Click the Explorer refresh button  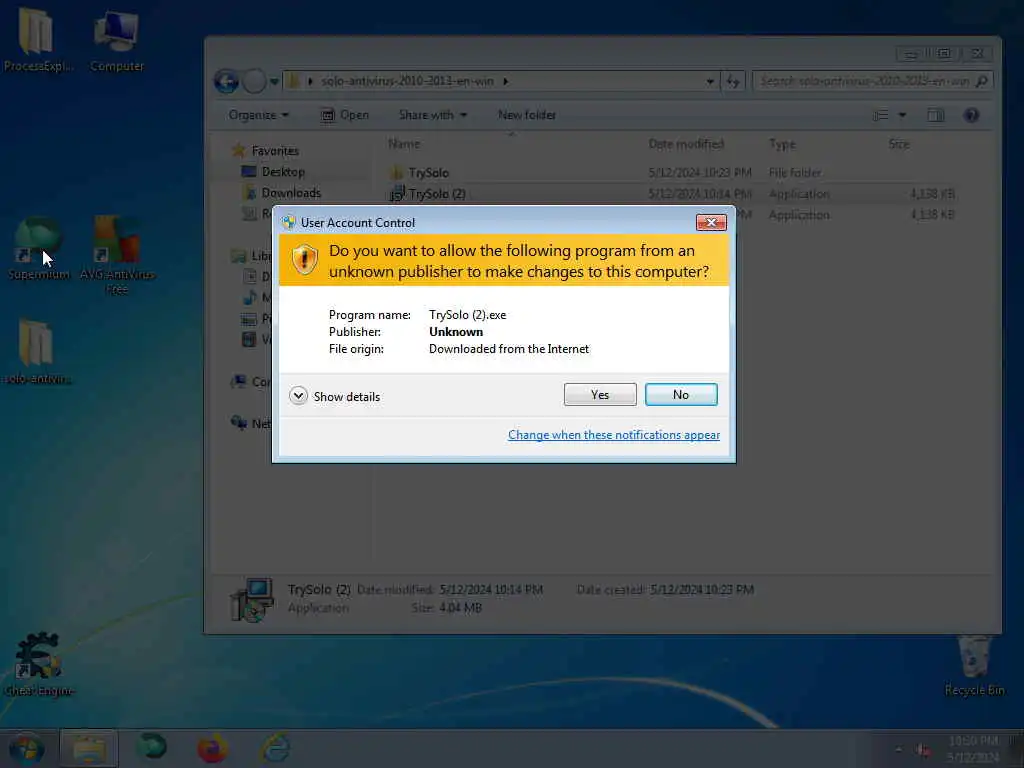733,82
